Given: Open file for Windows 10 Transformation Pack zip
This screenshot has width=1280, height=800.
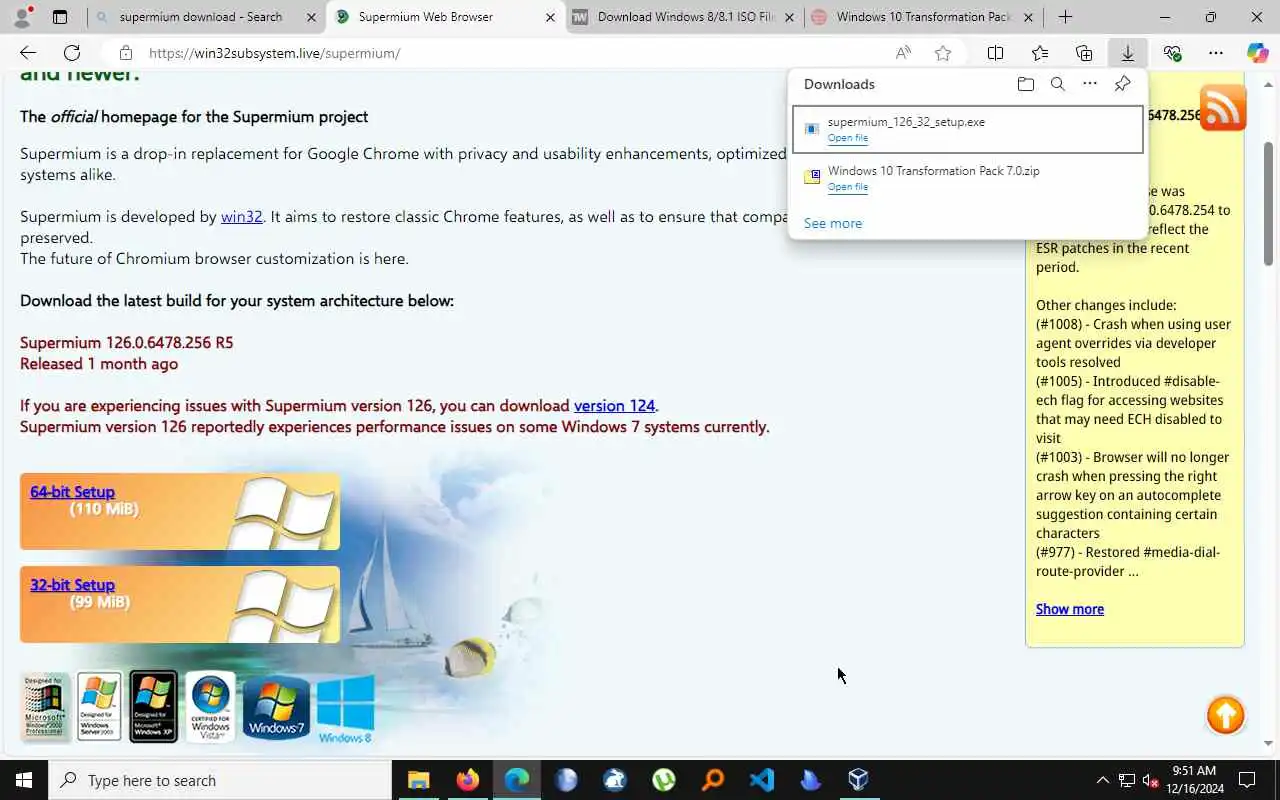Looking at the screenshot, I should tap(847, 187).
